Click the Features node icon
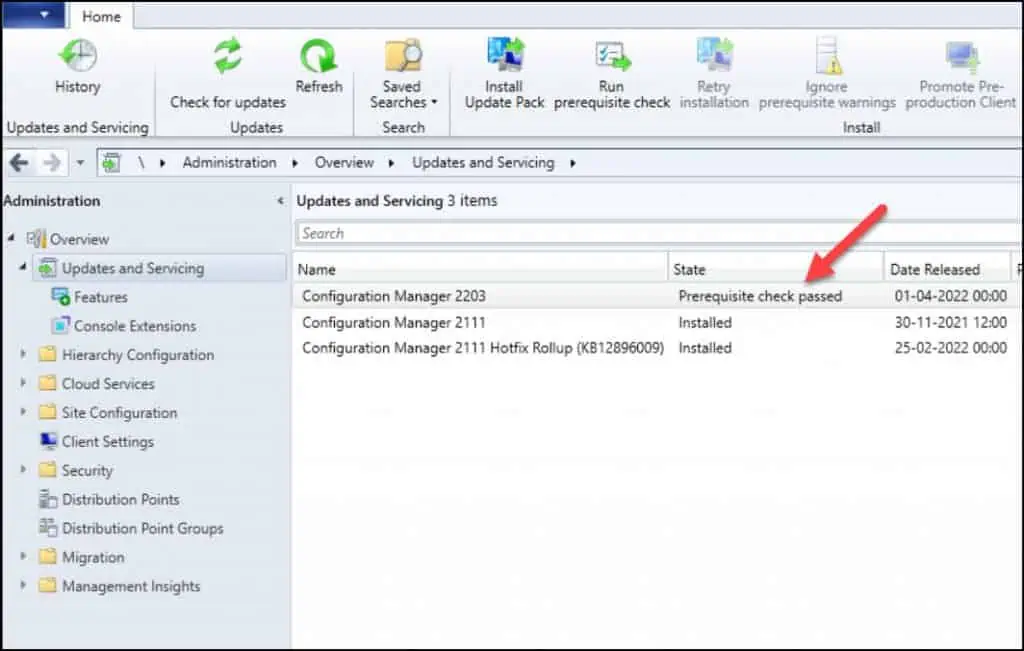 pos(60,296)
